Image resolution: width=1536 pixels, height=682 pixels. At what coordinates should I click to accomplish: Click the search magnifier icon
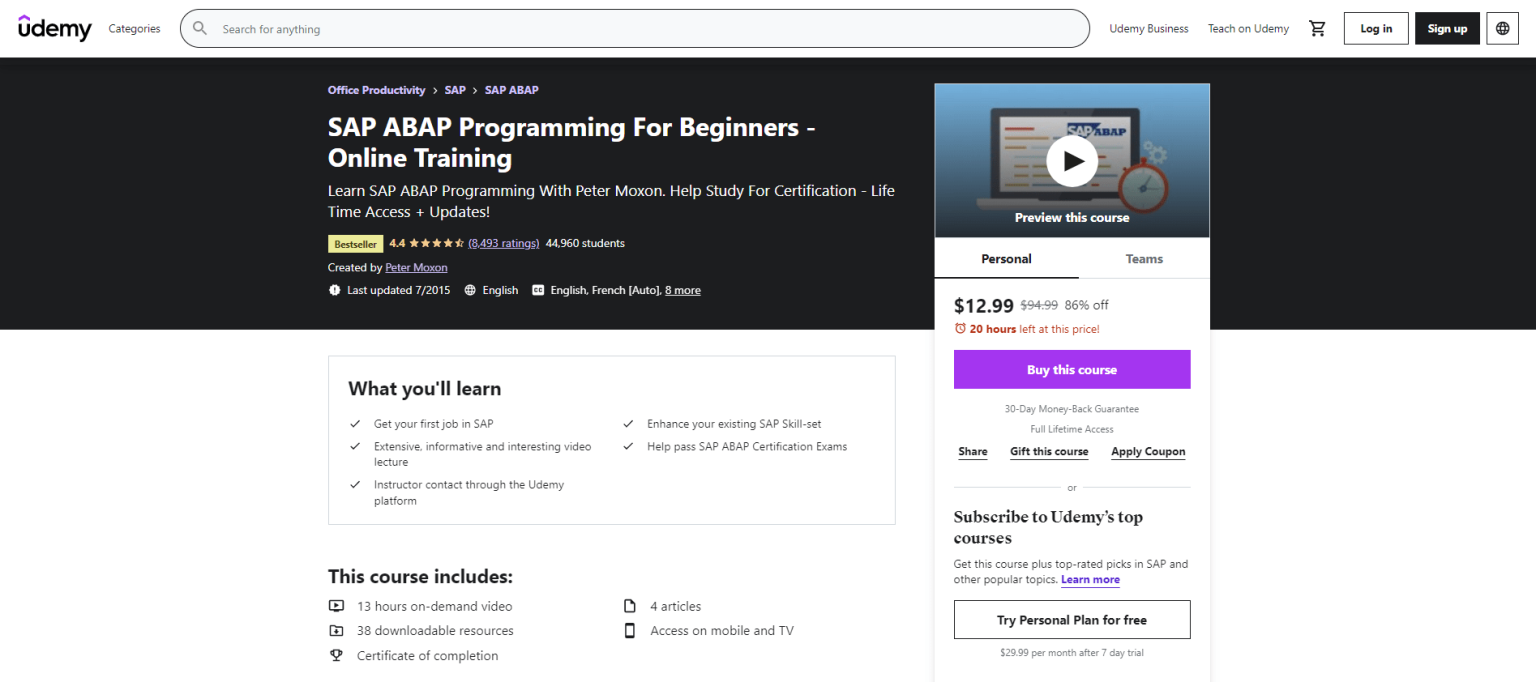point(199,28)
